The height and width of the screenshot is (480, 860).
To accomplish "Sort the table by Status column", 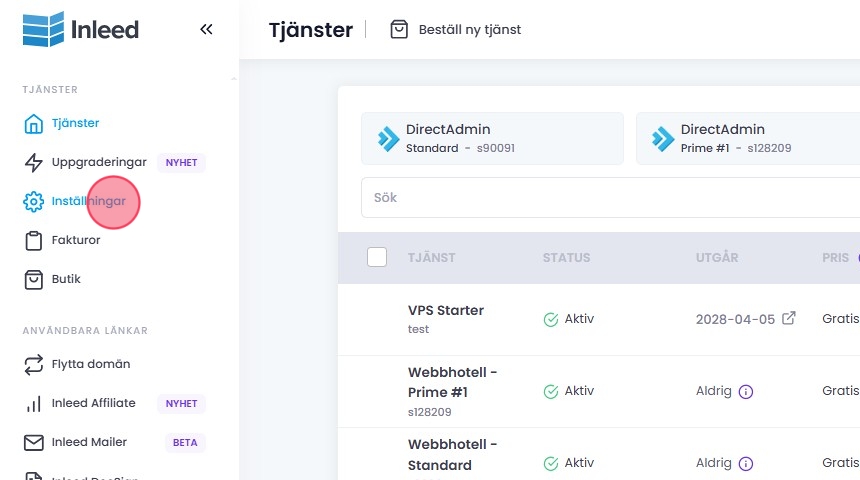I will [566, 258].
